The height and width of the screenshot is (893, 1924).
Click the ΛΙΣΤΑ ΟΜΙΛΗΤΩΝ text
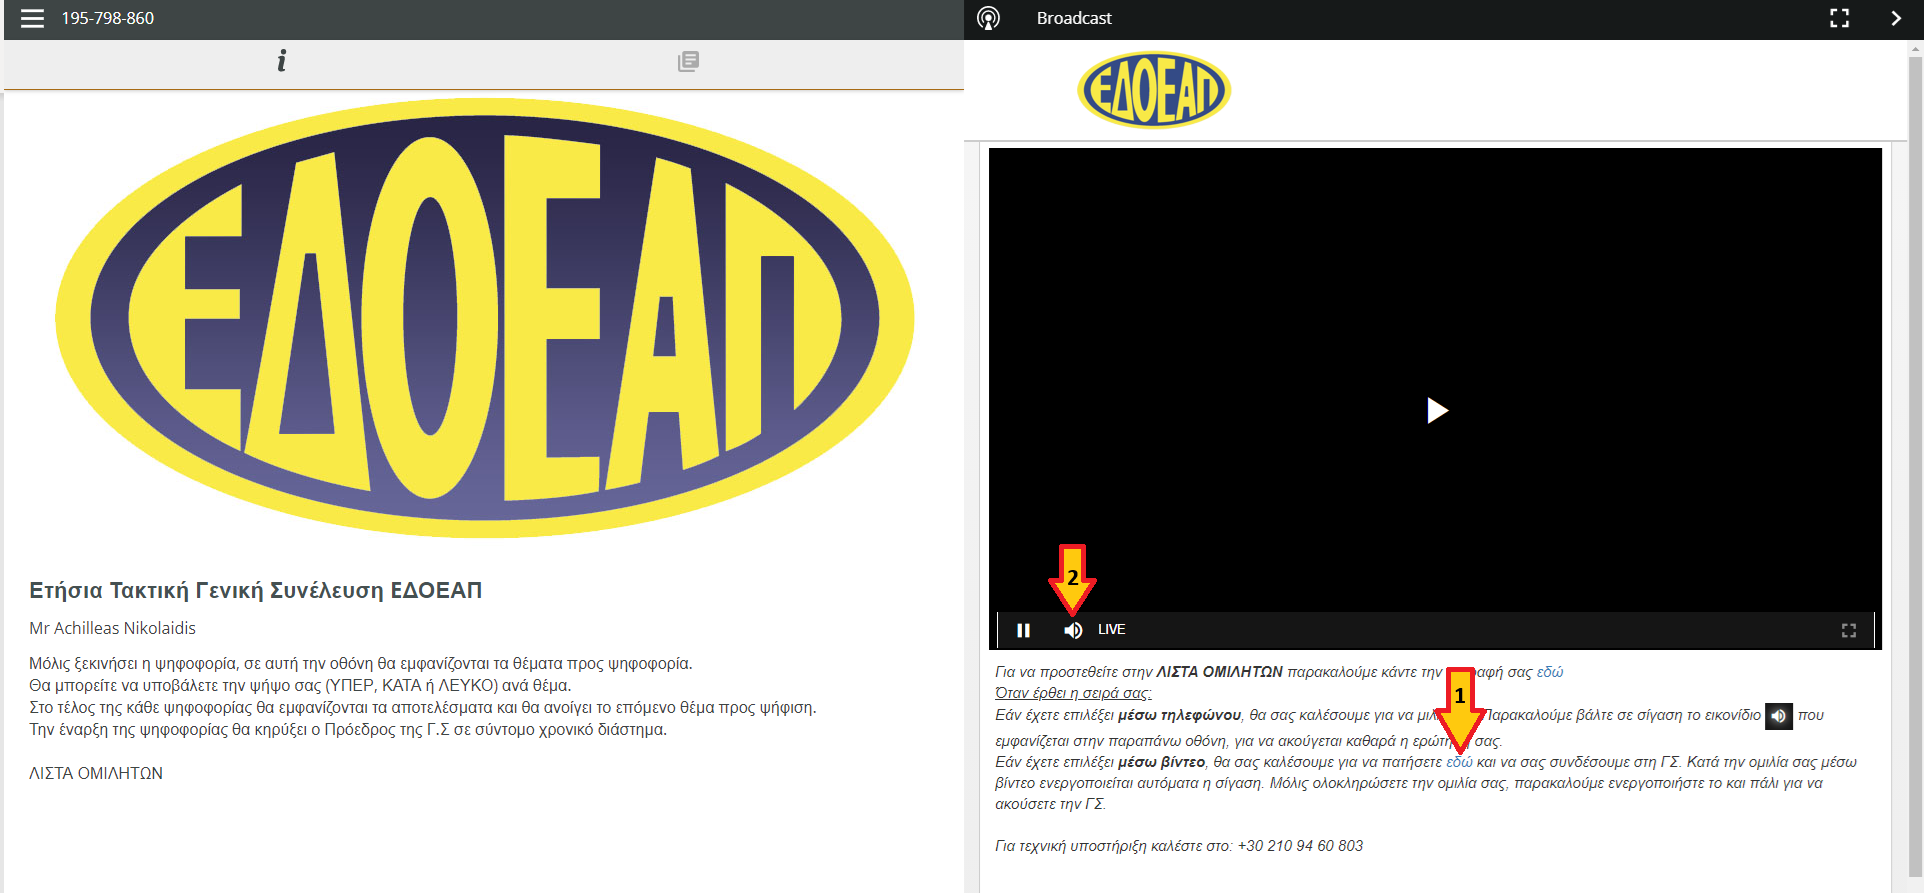(x=96, y=773)
